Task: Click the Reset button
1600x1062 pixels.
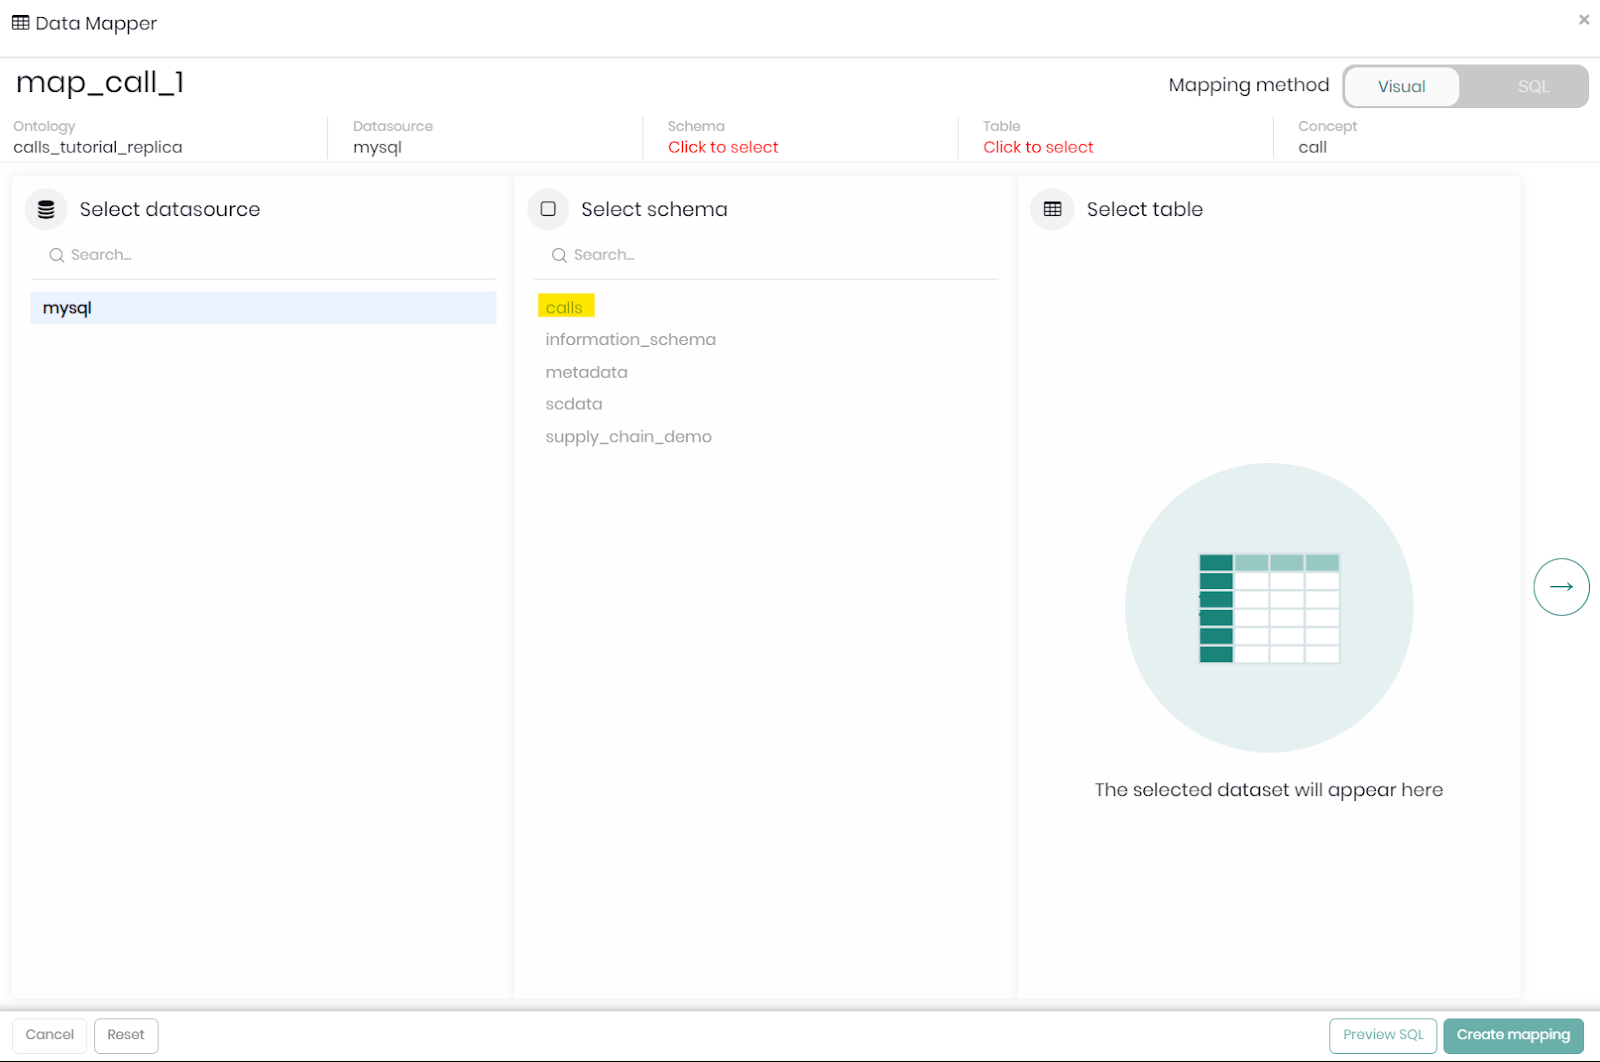Action: coord(126,1035)
